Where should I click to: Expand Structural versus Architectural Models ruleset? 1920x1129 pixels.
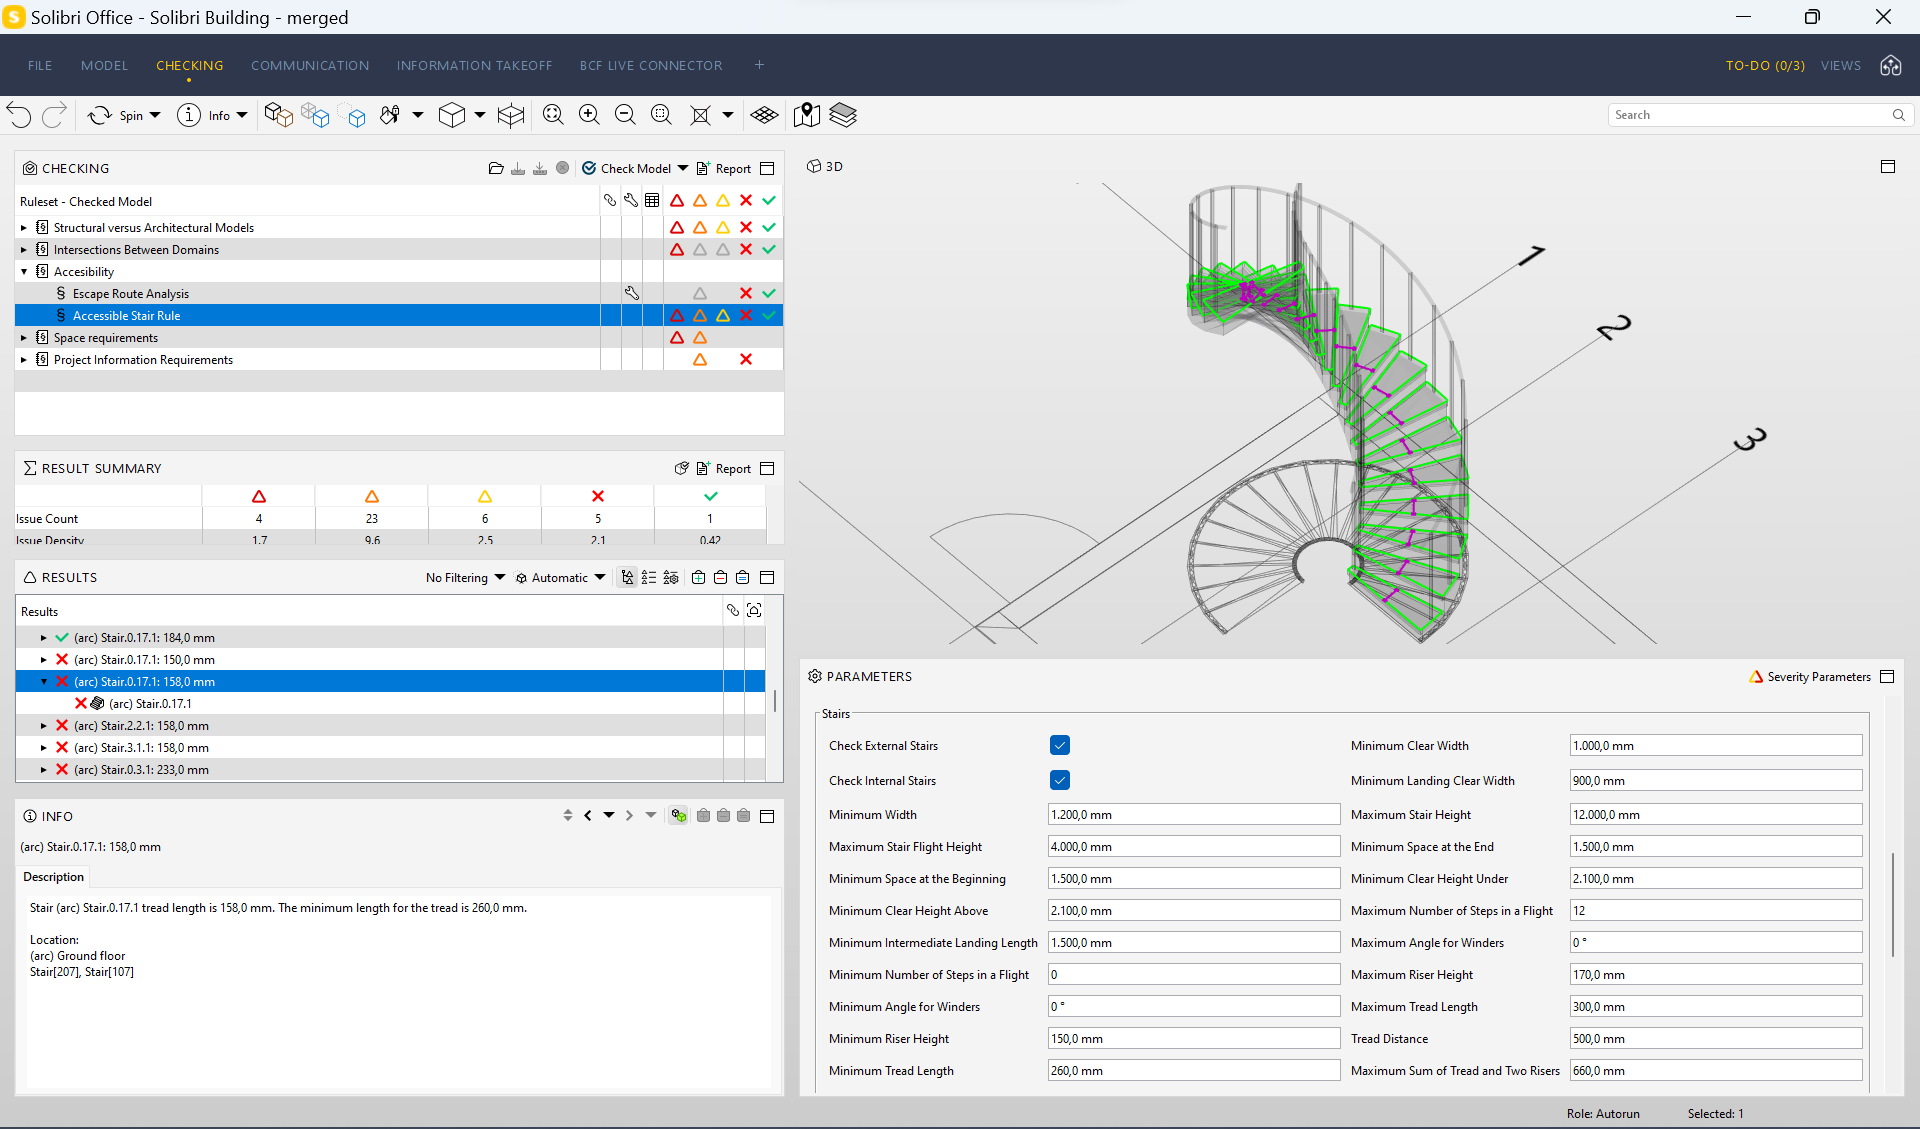click(24, 228)
